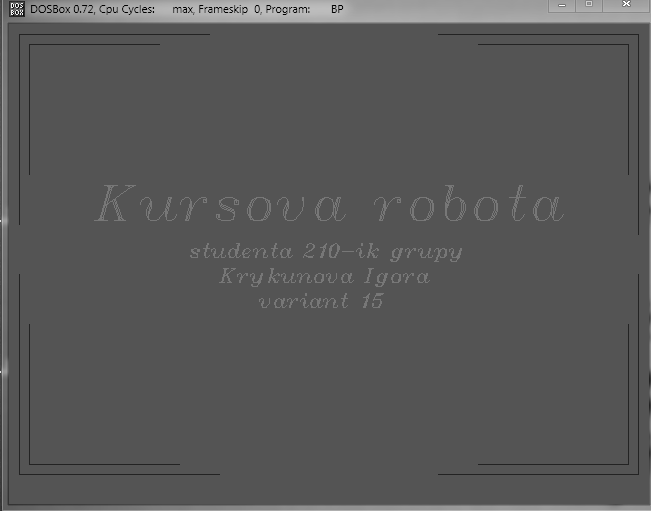The width and height of the screenshot is (651, 511).
Task: Click the "Krykunova Igora" name text
Action: pos(324,277)
